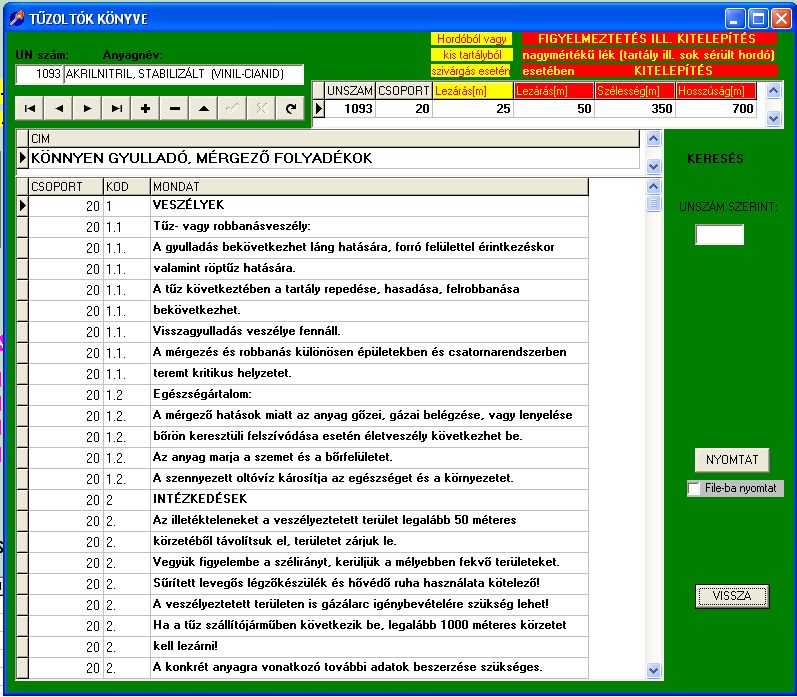Image resolution: width=797 pixels, height=697 pixels.
Task: Click row indicator of VESZÉLYEK row
Action: pyautogui.click(x=22, y=205)
